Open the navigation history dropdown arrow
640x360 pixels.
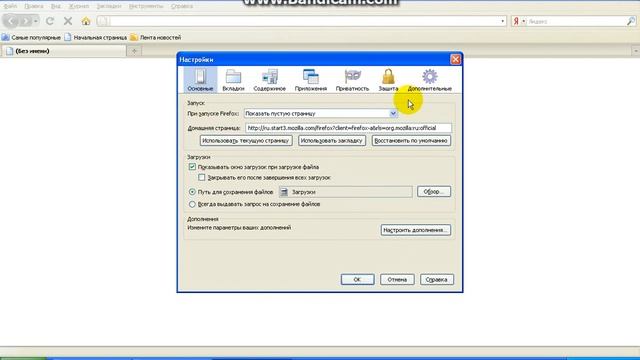pyautogui.click(x=36, y=21)
